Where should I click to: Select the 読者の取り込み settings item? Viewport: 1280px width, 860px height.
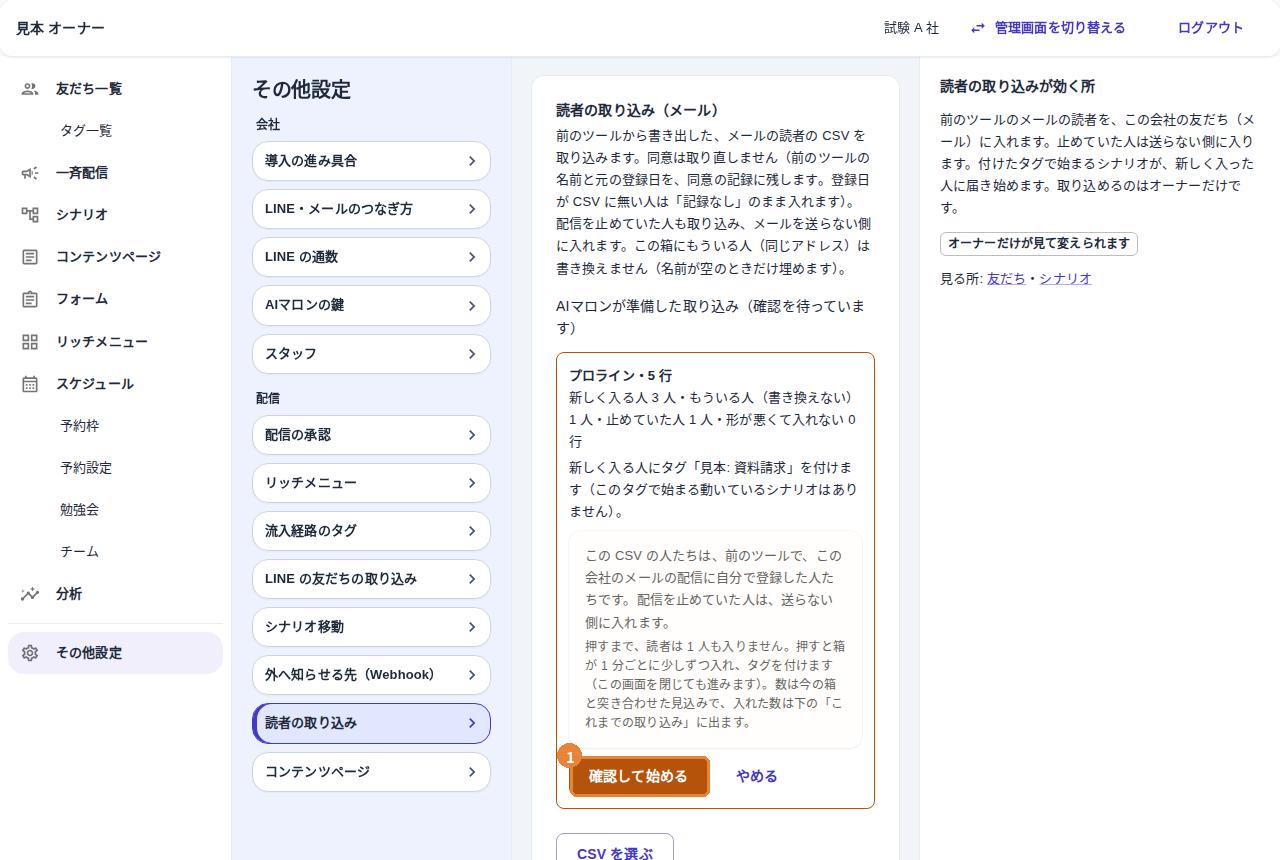click(x=371, y=723)
